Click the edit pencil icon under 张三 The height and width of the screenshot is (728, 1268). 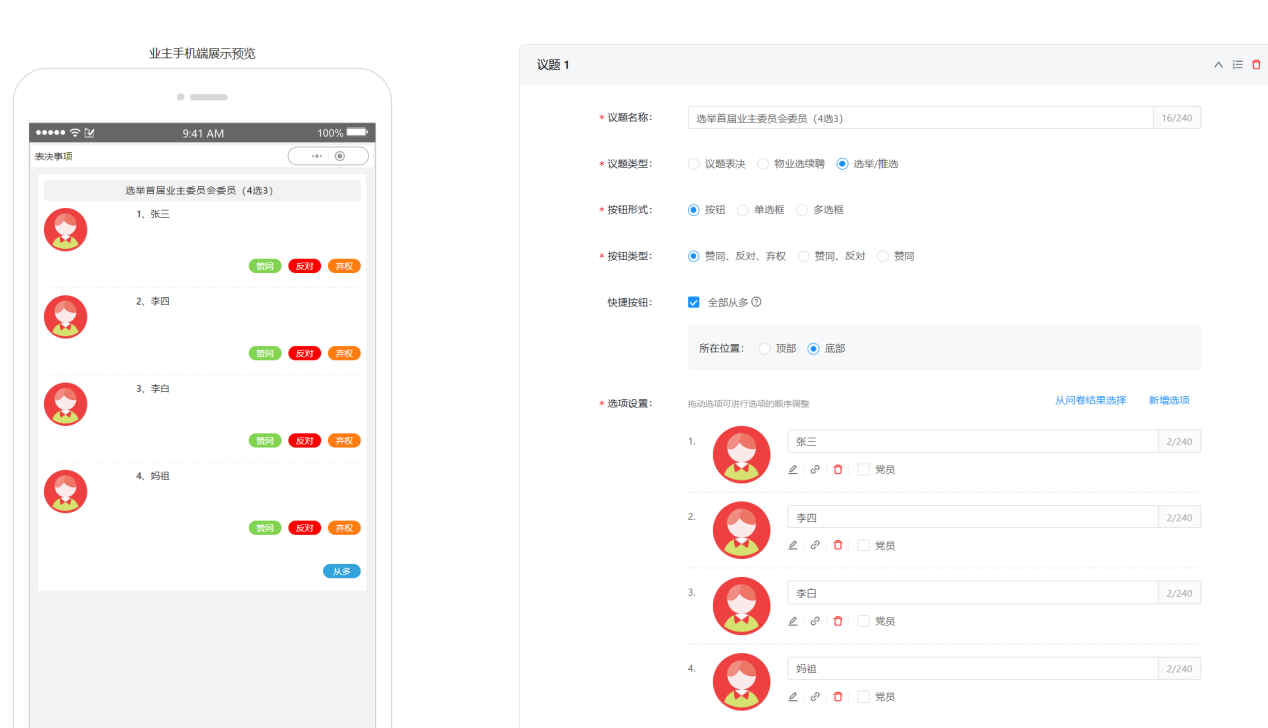pos(793,470)
